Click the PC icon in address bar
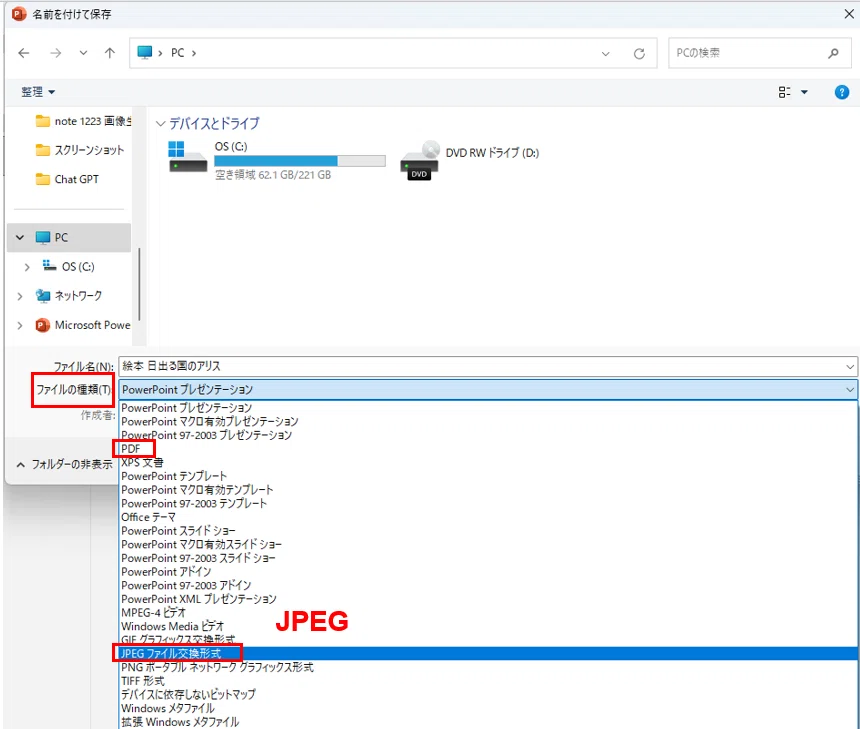Viewport: 860px width, 729px height. pos(145,53)
